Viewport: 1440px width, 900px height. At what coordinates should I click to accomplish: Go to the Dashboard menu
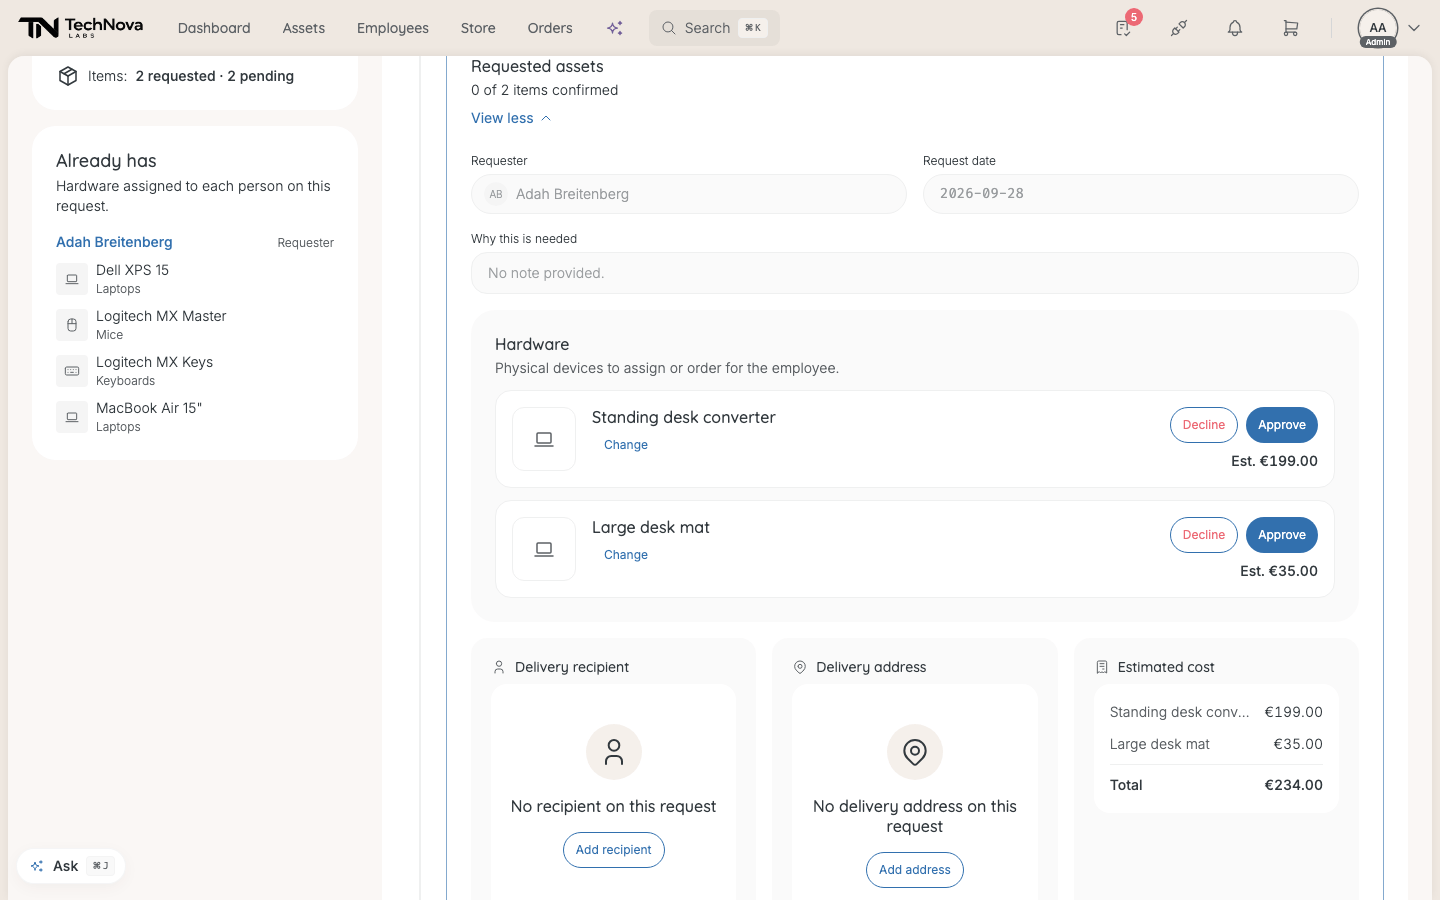pyautogui.click(x=214, y=28)
